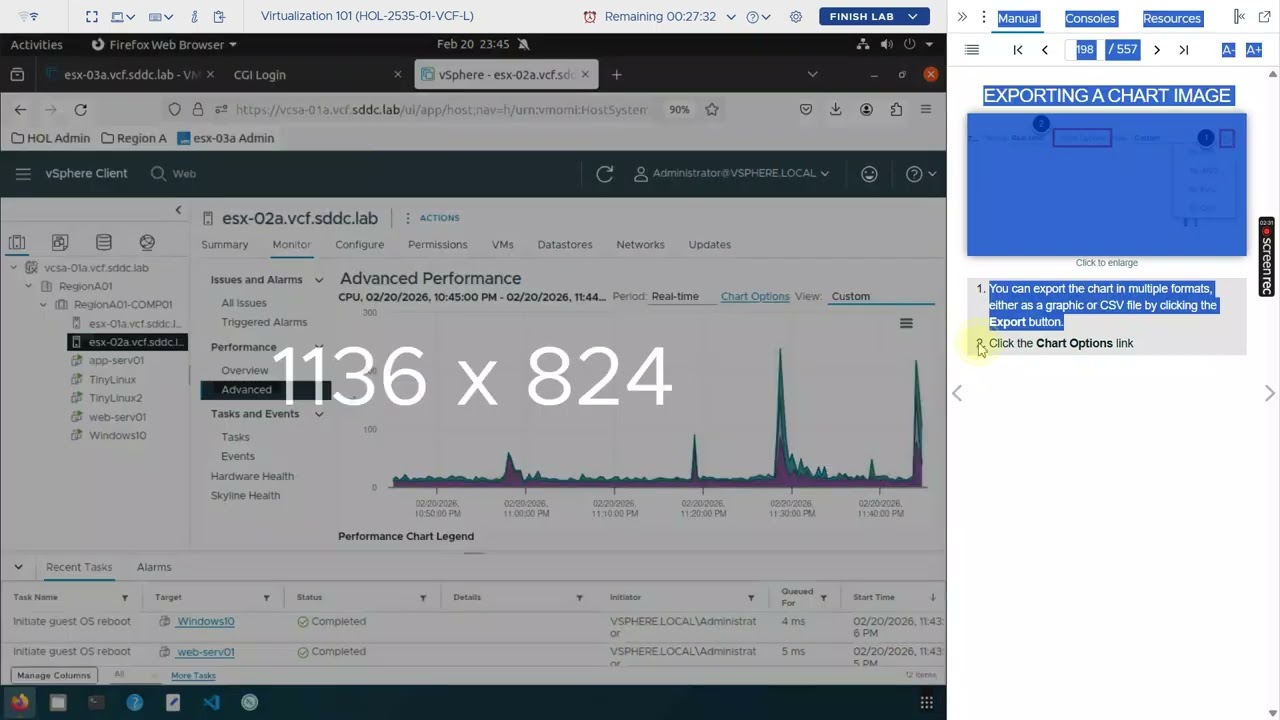The width and height of the screenshot is (1280, 720).
Task: Click the vSphere refresh icon
Action: coord(604,174)
